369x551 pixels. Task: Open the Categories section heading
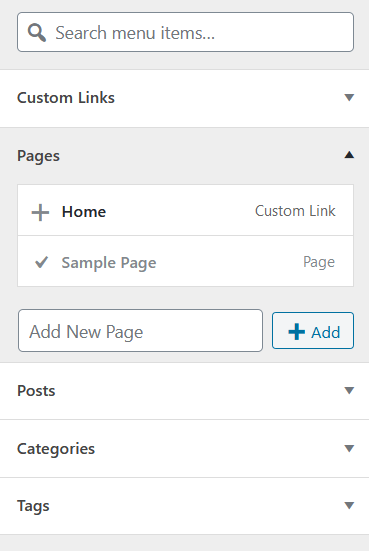[56, 449]
